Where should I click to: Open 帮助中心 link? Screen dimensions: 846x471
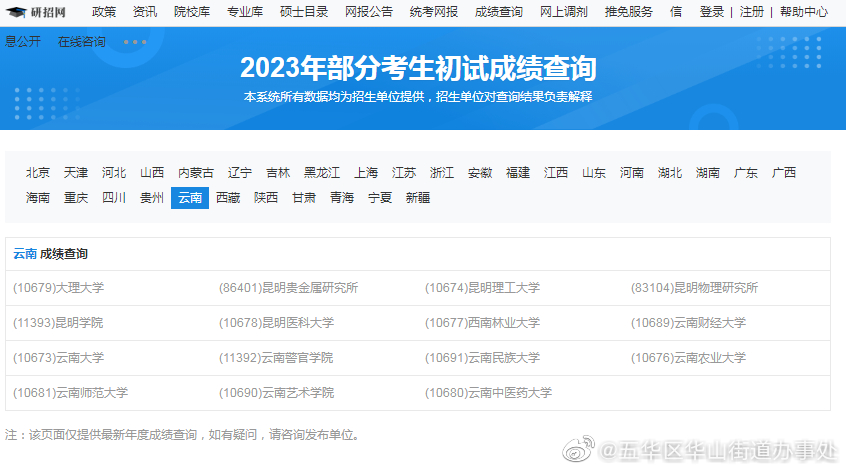pyautogui.click(x=804, y=12)
